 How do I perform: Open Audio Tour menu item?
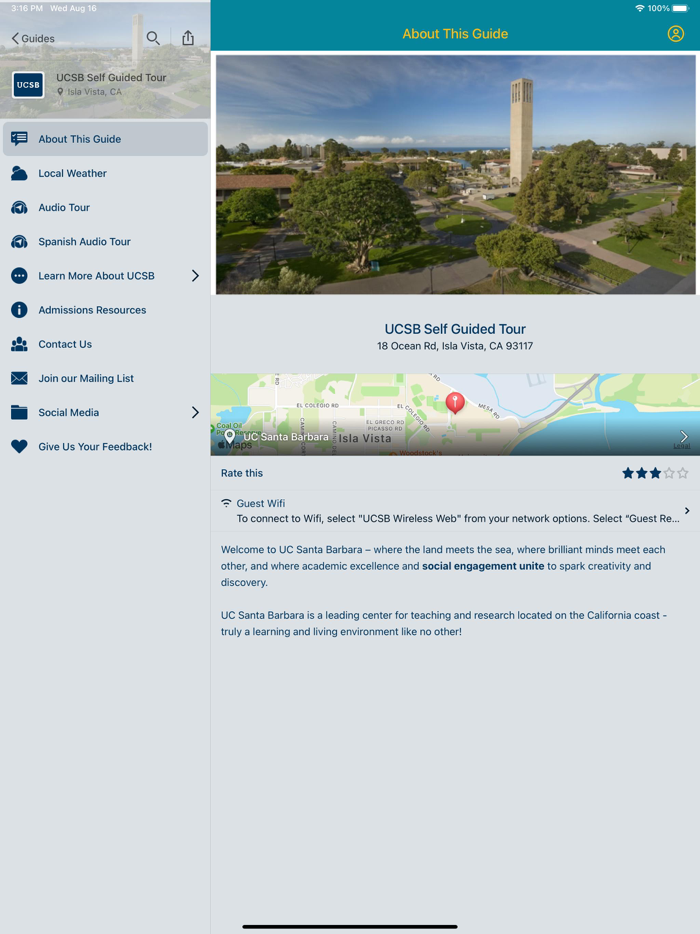pos(105,207)
